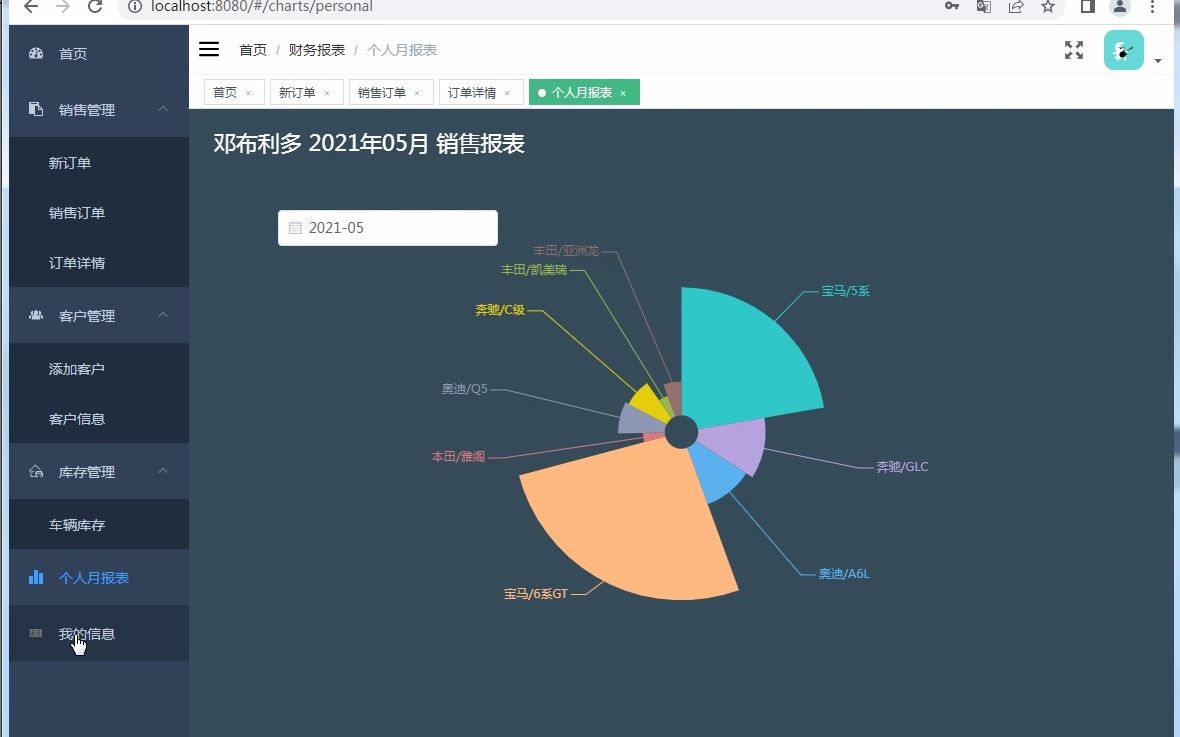This screenshot has width=1180, height=737.
Task: Reload the page with the browser refresh icon
Action: 95,7
